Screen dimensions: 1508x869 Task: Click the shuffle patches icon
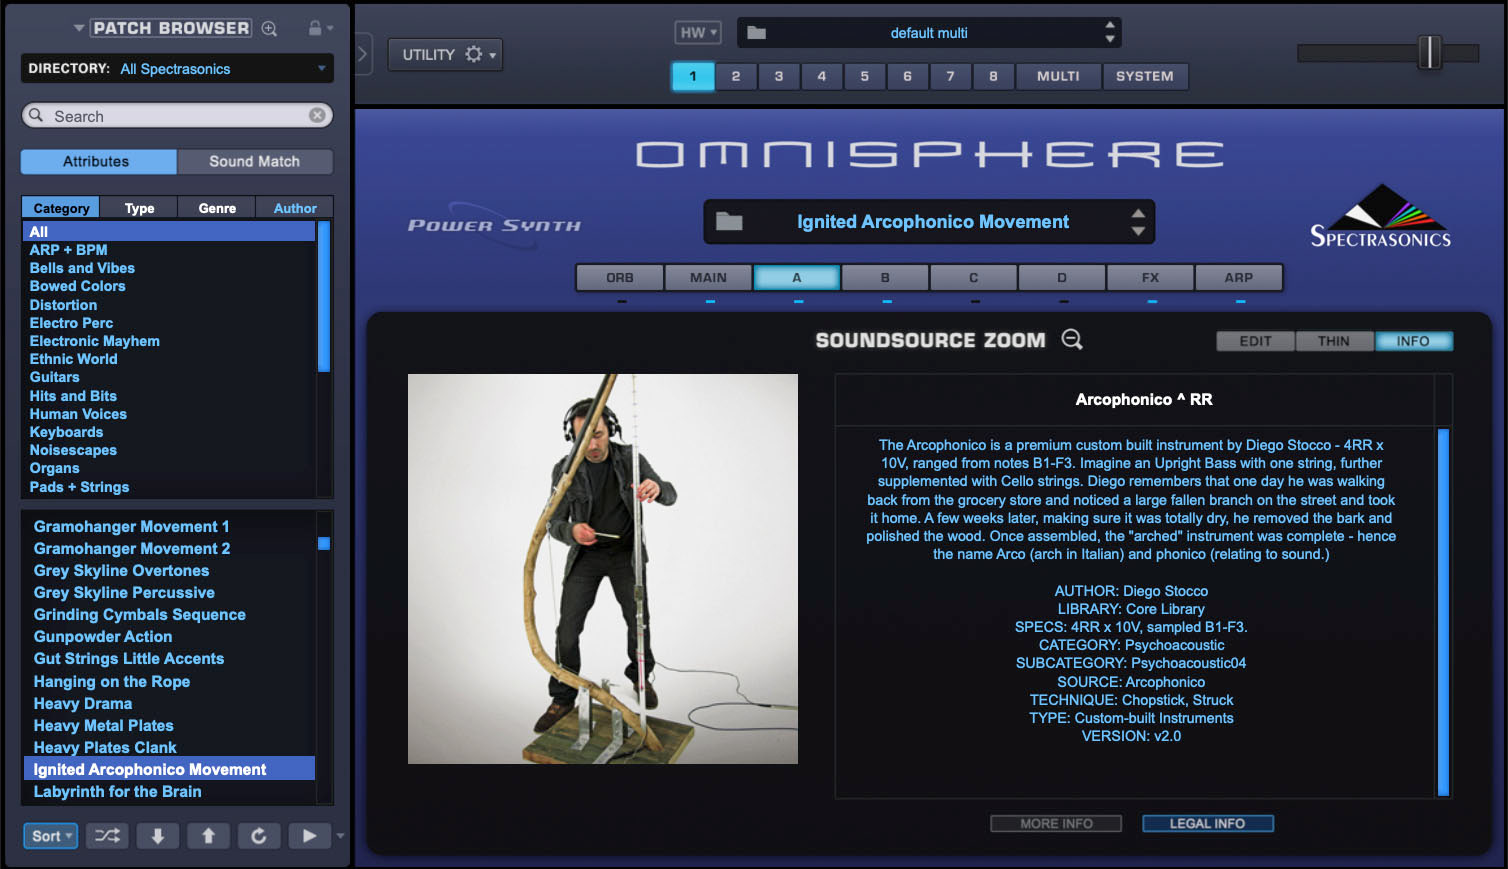coord(107,836)
